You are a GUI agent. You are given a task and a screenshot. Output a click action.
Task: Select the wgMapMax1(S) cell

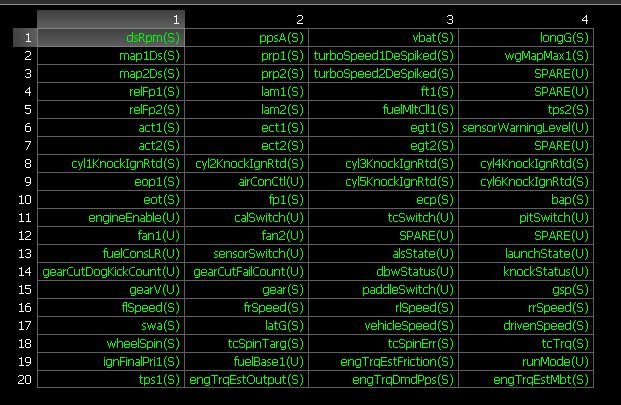pyautogui.click(x=526, y=55)
